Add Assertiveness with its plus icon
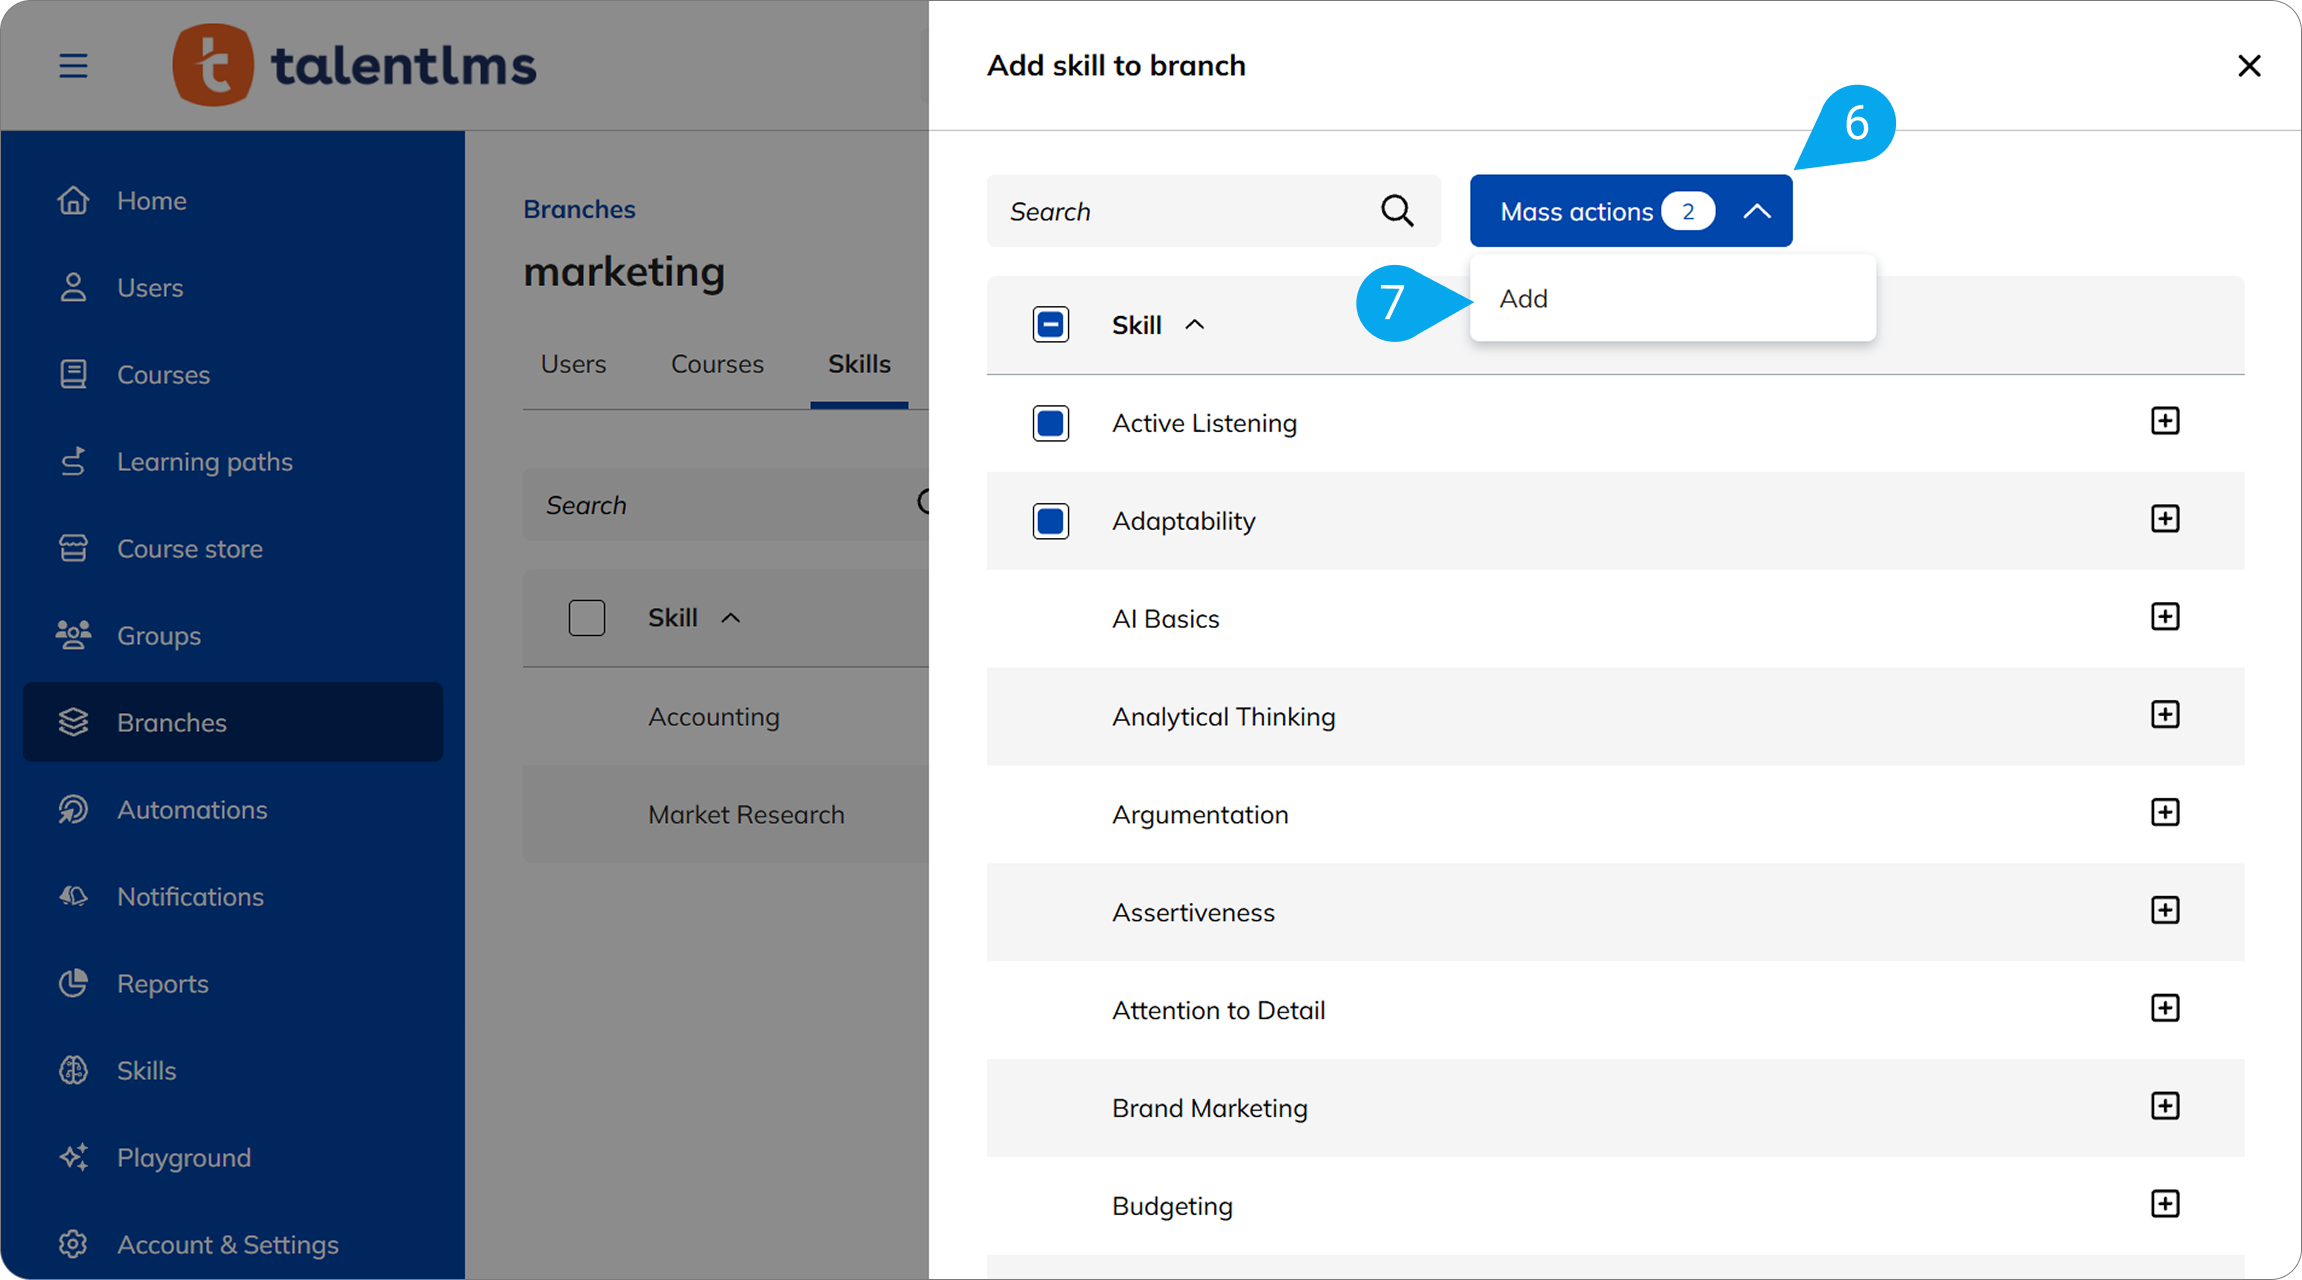Viewport: 2302px width, 1280px height. 2165,910
